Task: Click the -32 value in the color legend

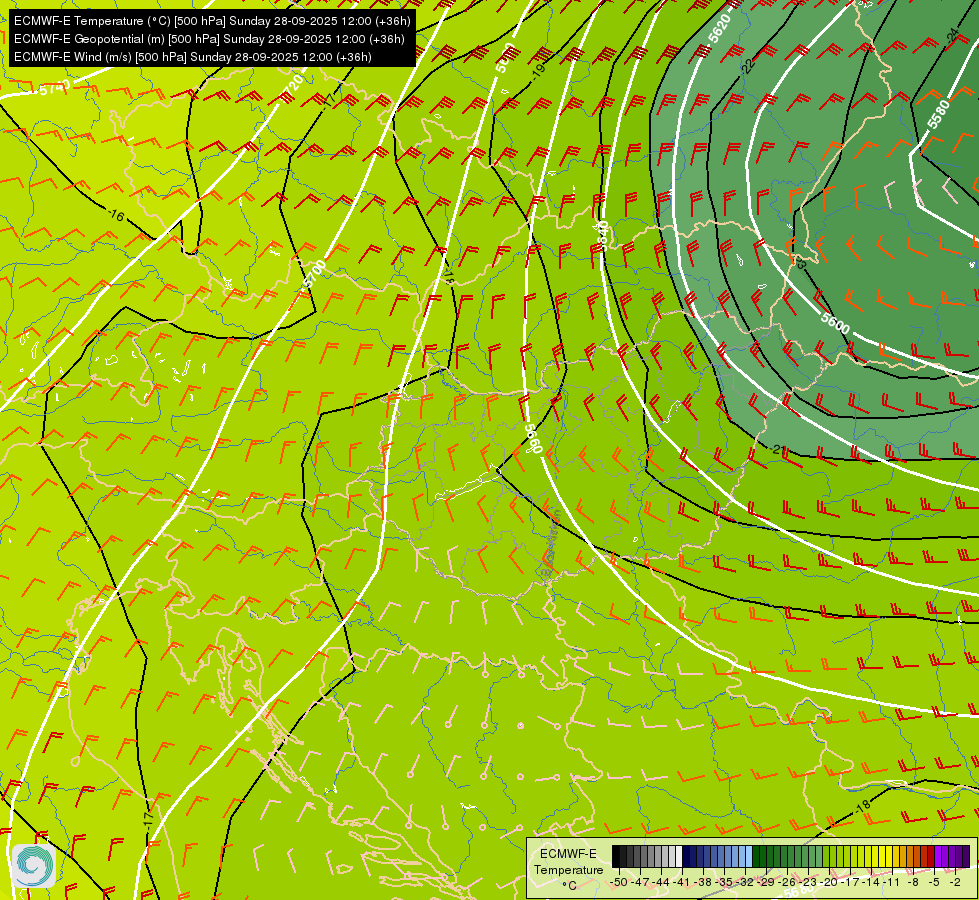Action: (745, 882)
